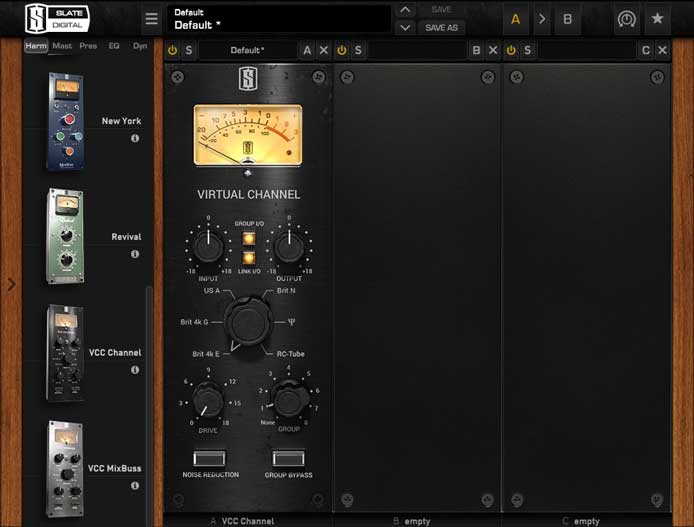694x527 pixels.
Task: Open slot B preset field
Action: click(417, 50)
